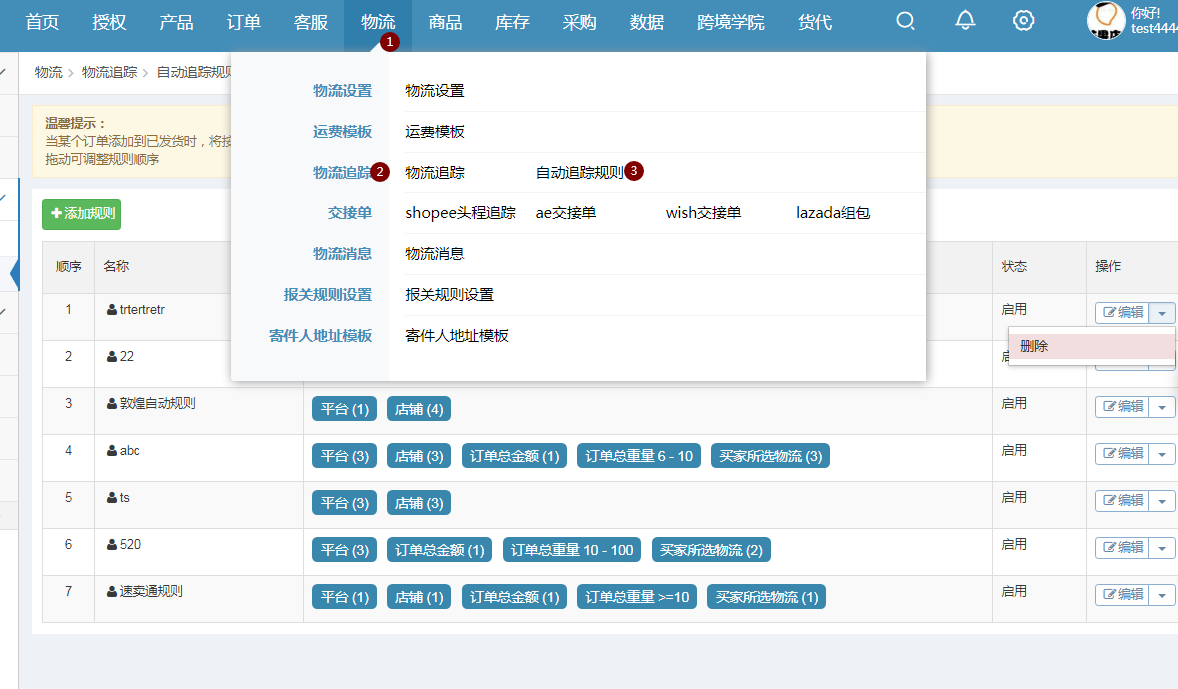Click the user avatar in top right

tap(1106, 21)
